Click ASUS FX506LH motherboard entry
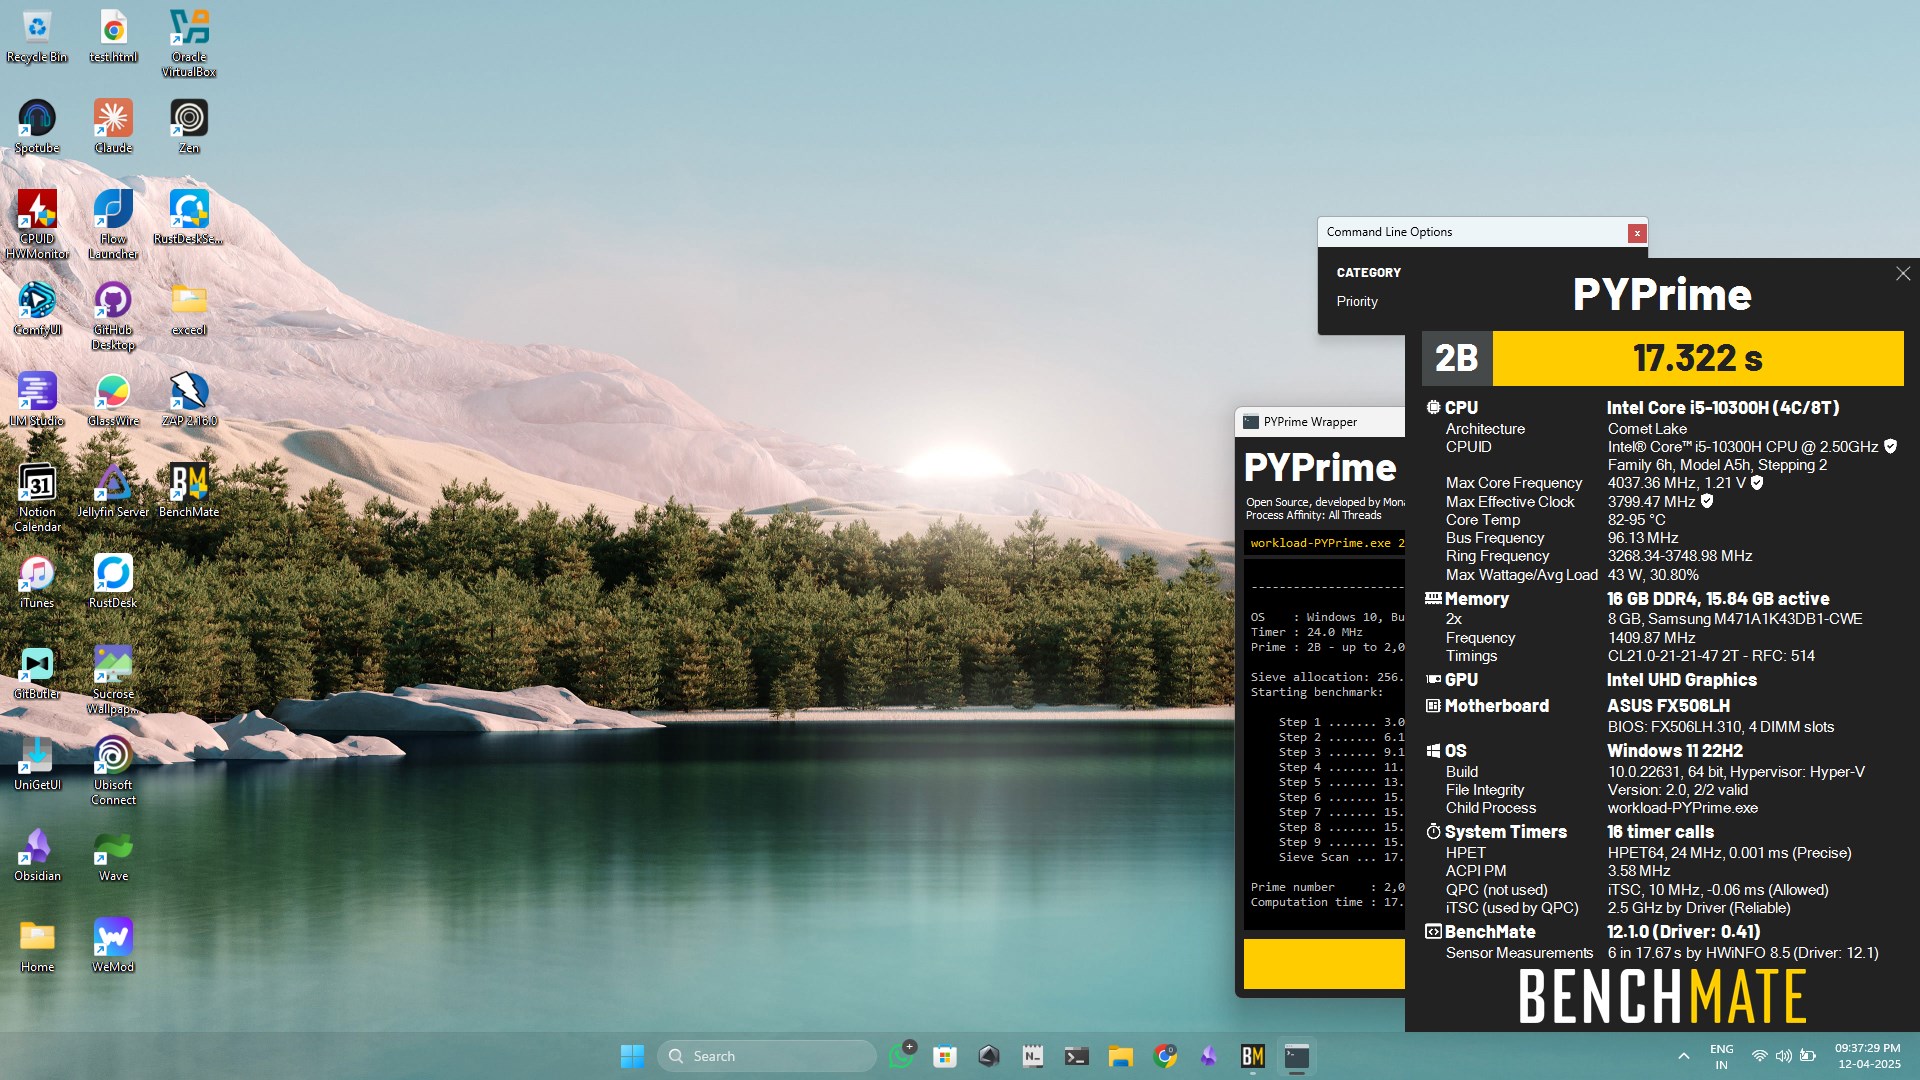 1668,706
